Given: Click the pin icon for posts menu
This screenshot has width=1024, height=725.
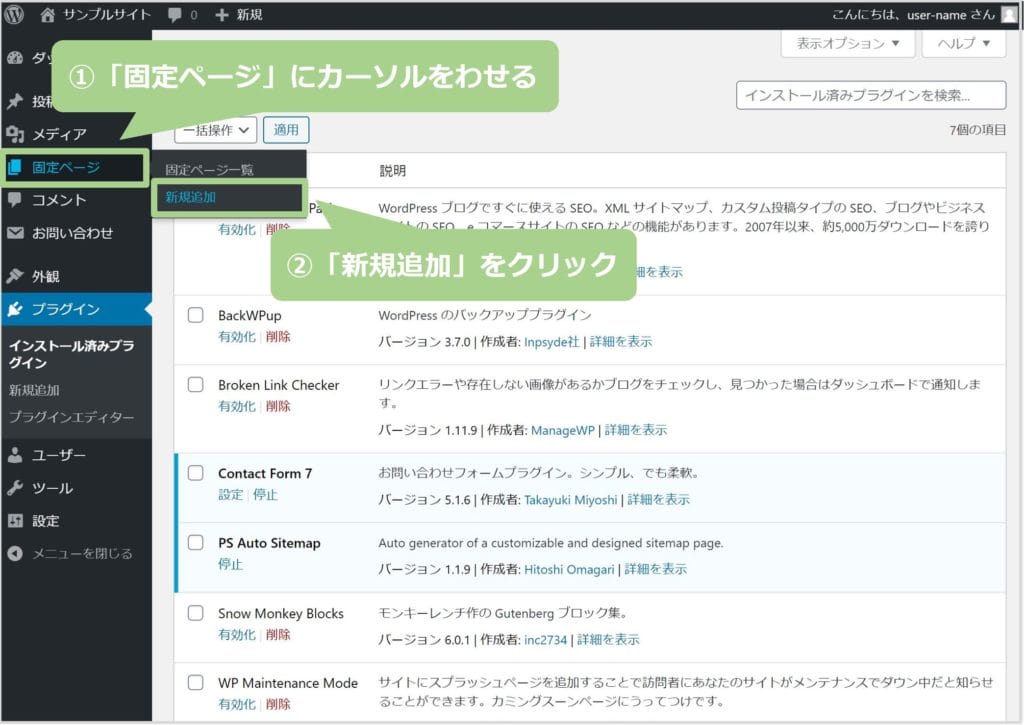Looking at the screenshot, I should [15, 101].
